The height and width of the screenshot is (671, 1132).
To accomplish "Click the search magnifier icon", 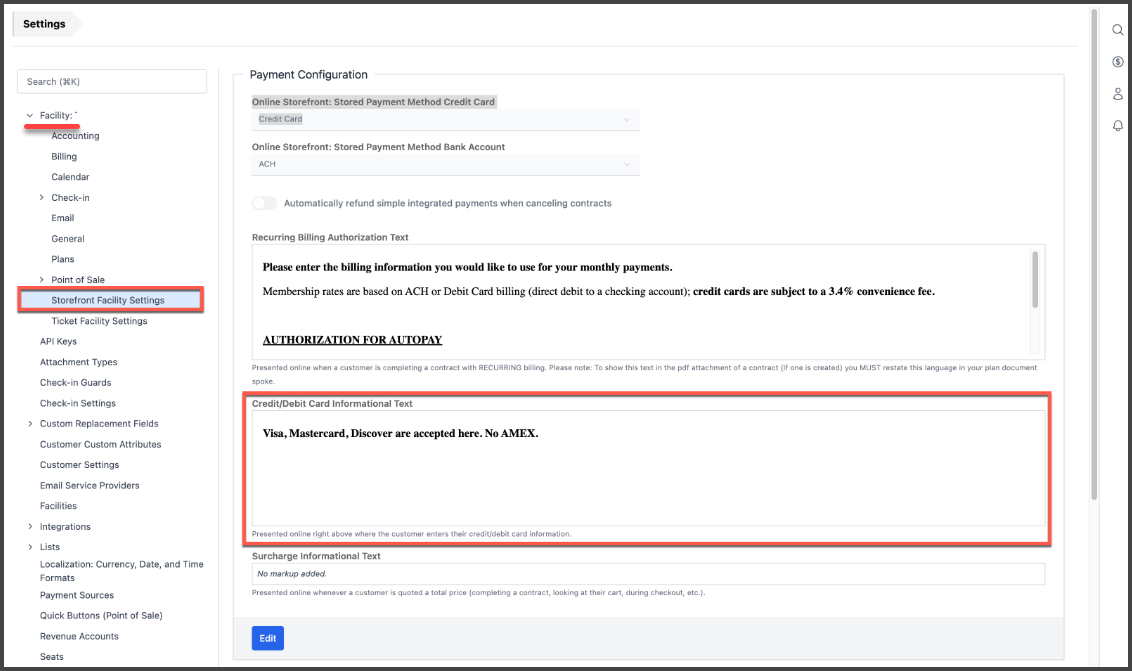I will (x=1118, y=30).
